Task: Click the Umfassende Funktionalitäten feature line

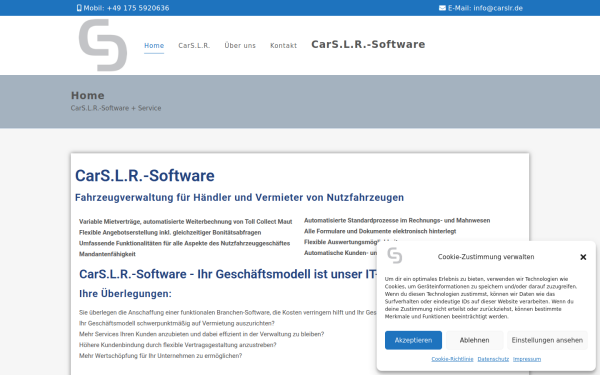Action: click(x=184, y=243)
